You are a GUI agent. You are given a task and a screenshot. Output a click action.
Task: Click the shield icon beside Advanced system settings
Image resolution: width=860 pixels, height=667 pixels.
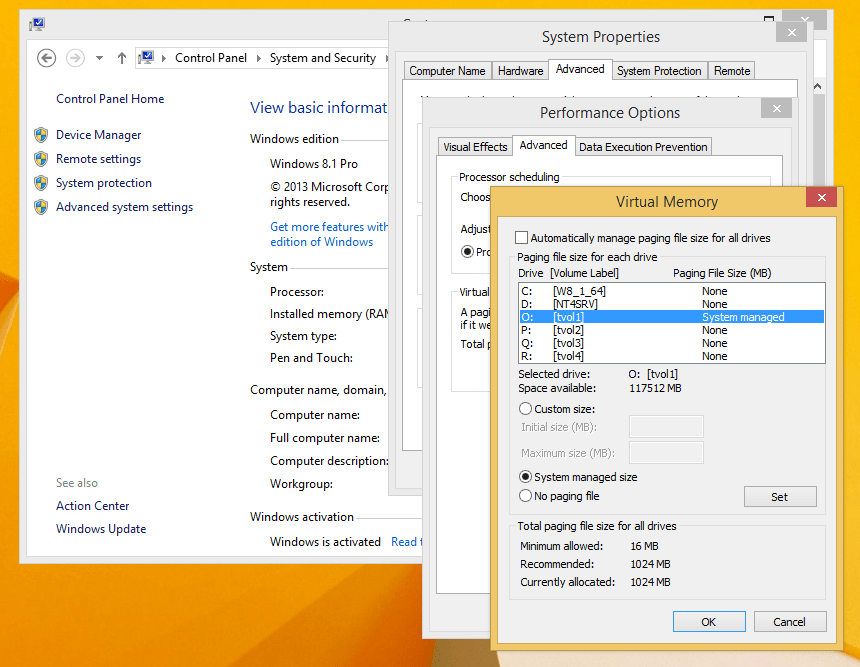(x=41, y=207)
